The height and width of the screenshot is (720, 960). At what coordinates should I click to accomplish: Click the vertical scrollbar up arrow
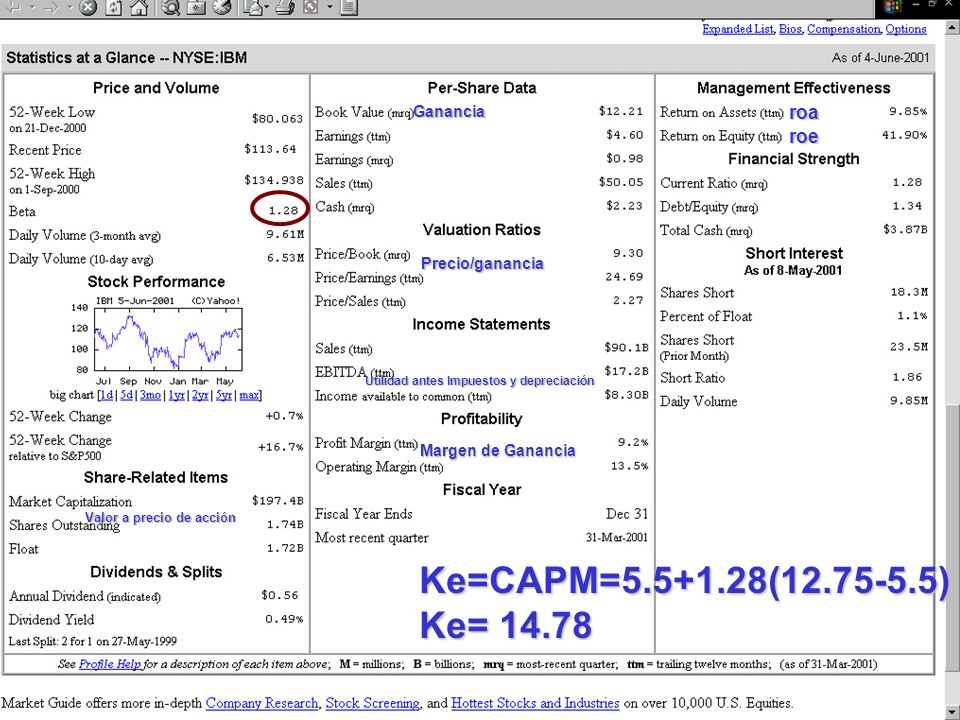[x=952, y=29]
